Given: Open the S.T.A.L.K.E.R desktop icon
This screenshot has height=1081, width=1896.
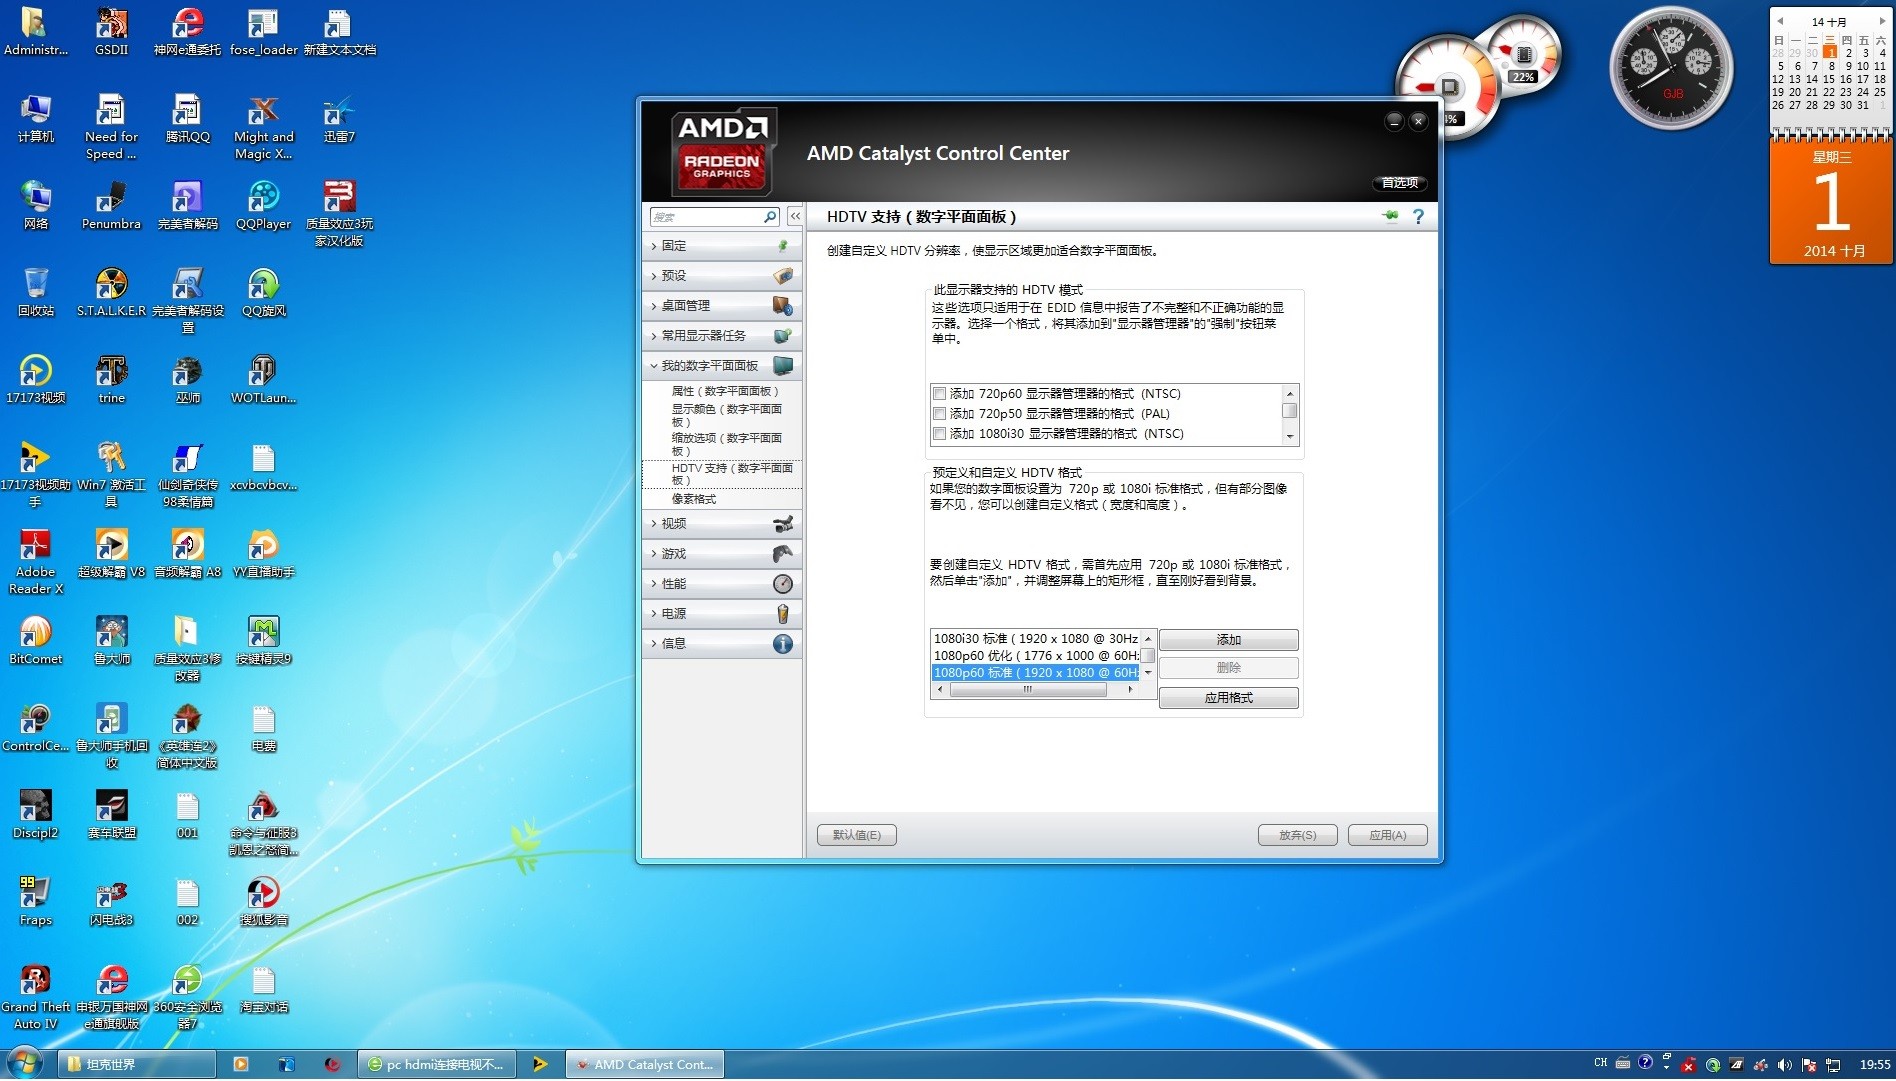Looking at the screenshot, I should point(111,293).
